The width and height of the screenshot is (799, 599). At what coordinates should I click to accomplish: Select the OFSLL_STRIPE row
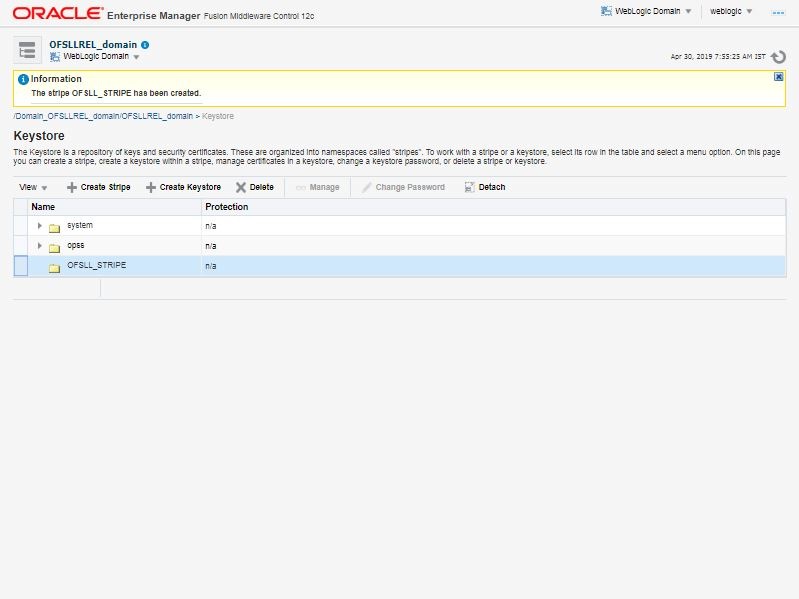(x=400, y=266)
